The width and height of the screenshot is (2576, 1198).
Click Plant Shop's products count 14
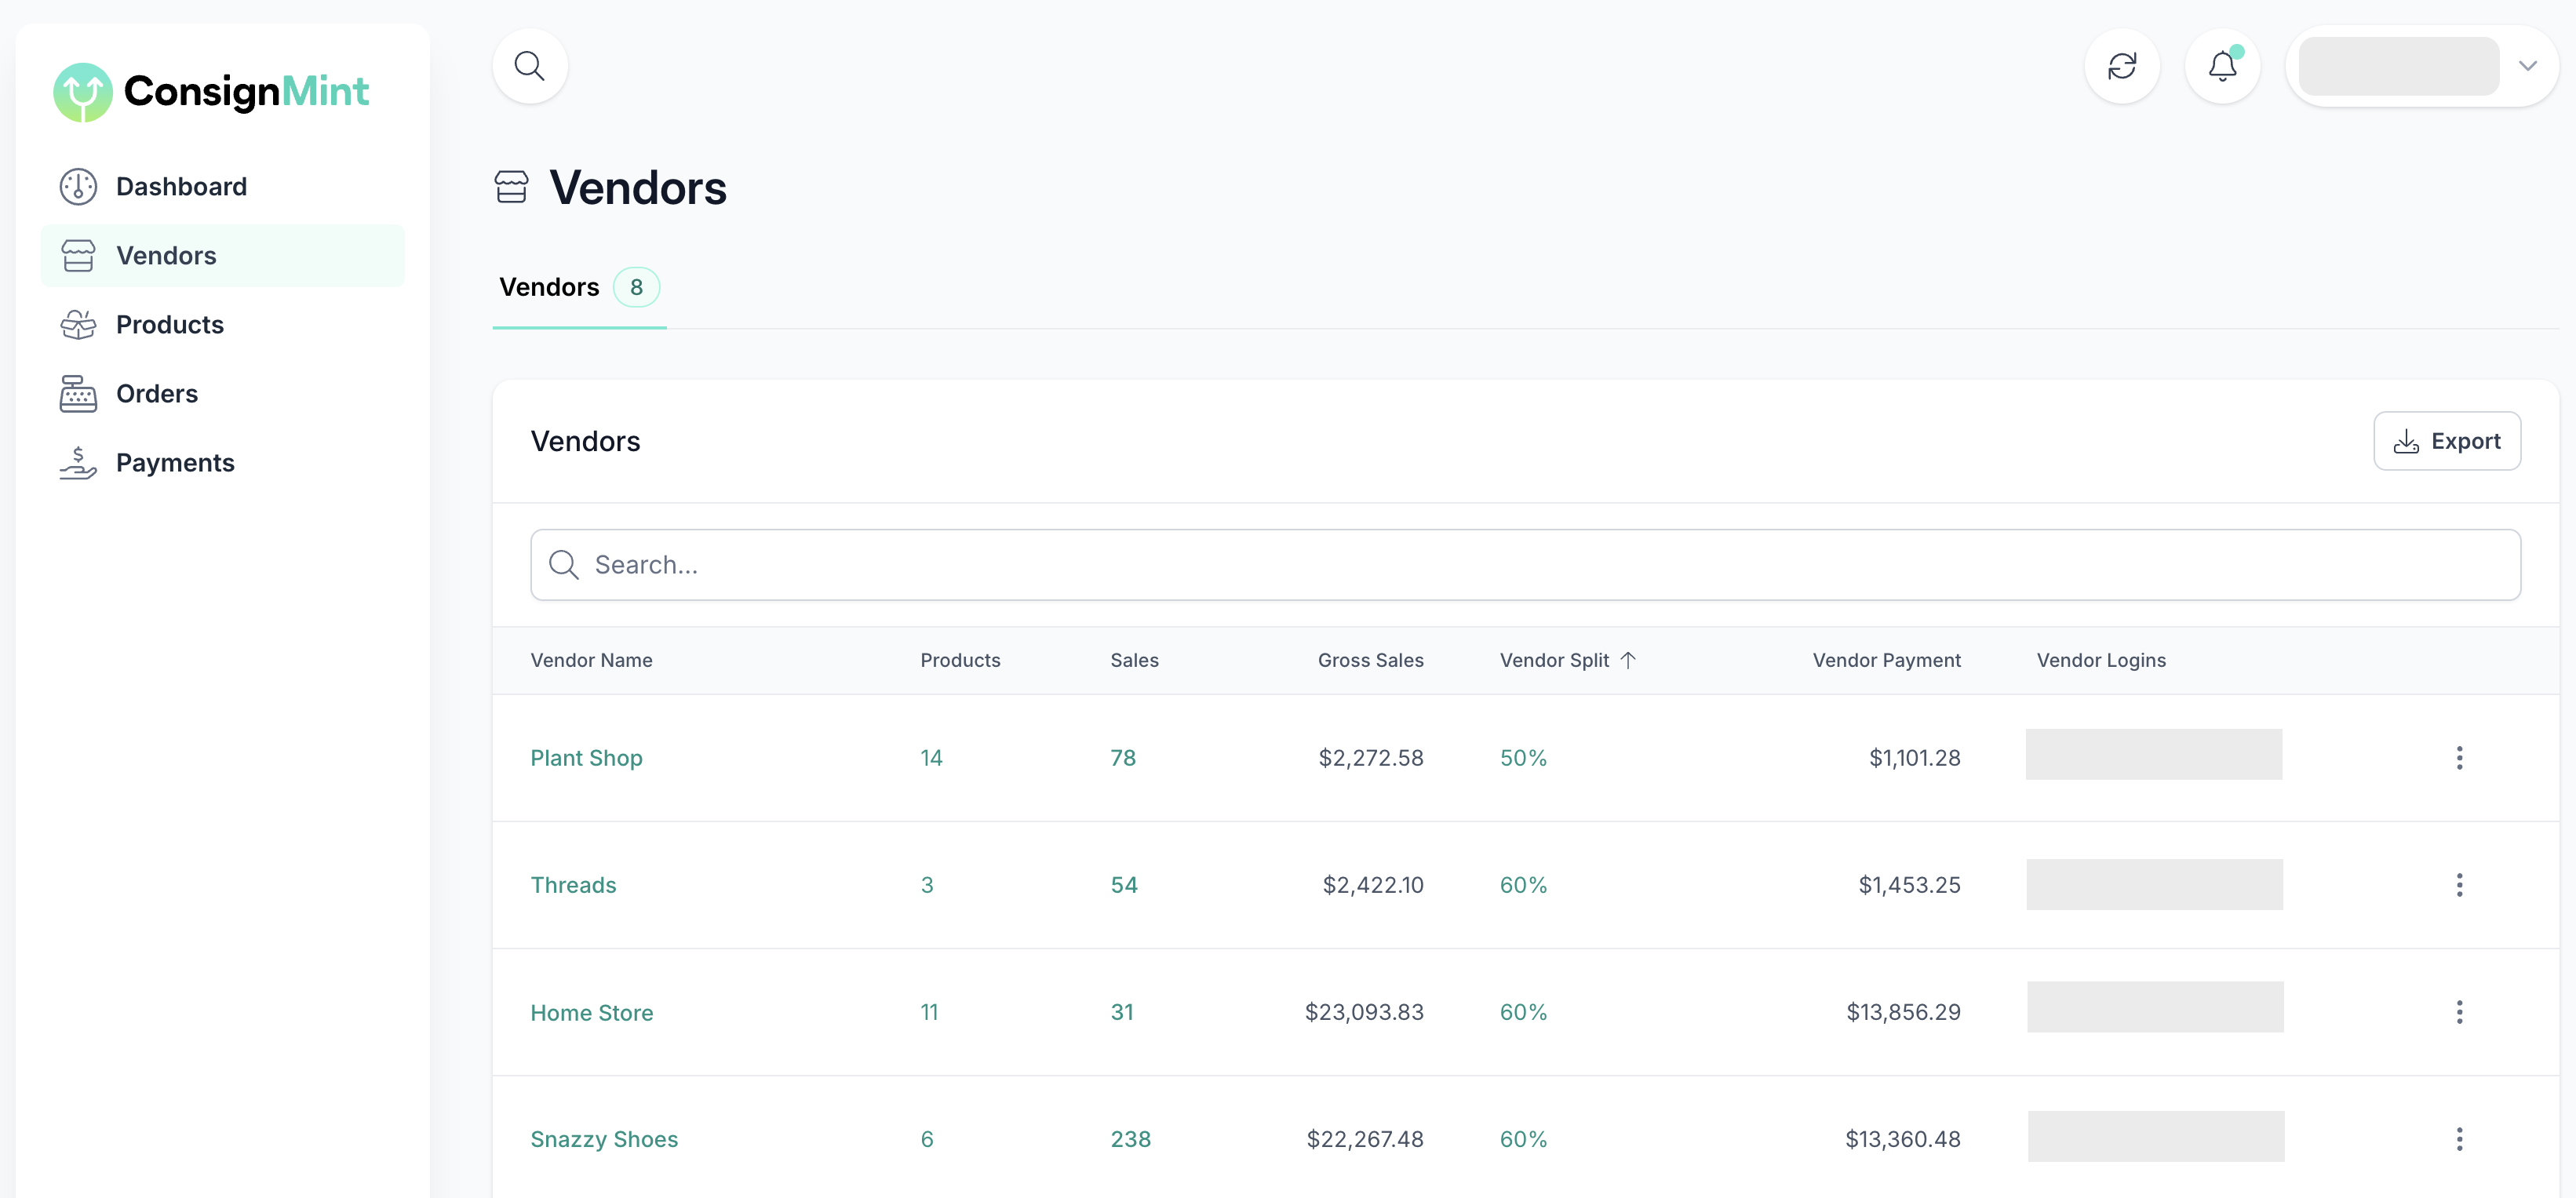pyautogui.click(x=931, y=758)
